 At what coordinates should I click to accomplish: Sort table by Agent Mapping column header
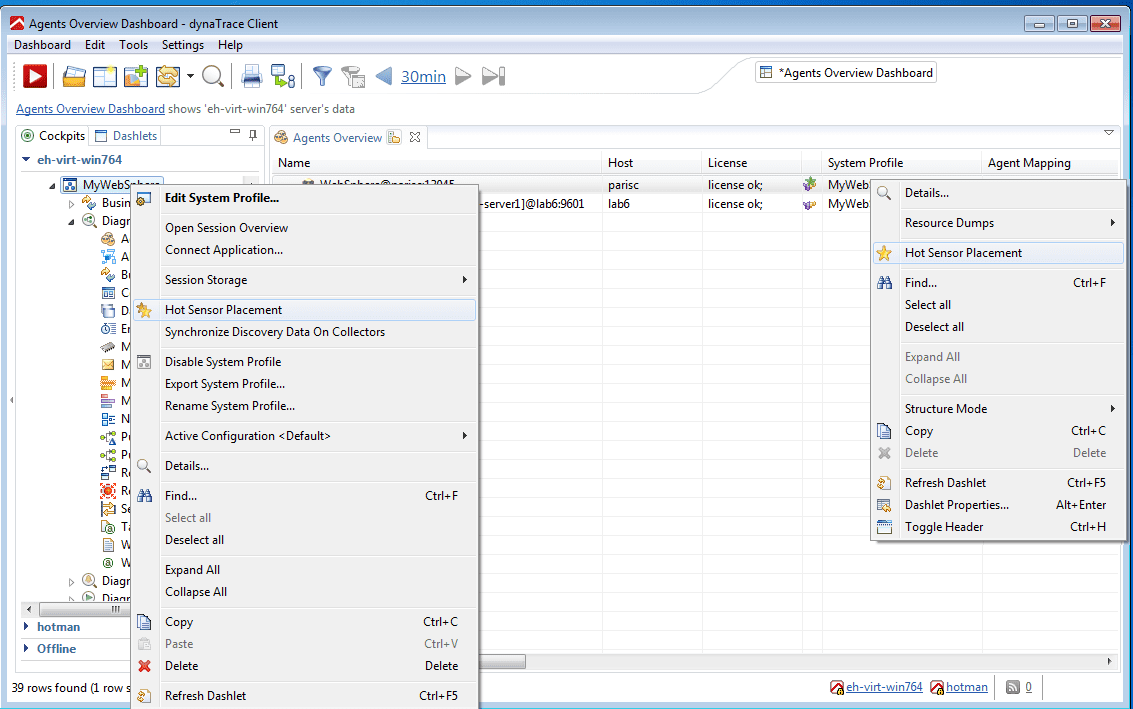(x=1050, y=163)
